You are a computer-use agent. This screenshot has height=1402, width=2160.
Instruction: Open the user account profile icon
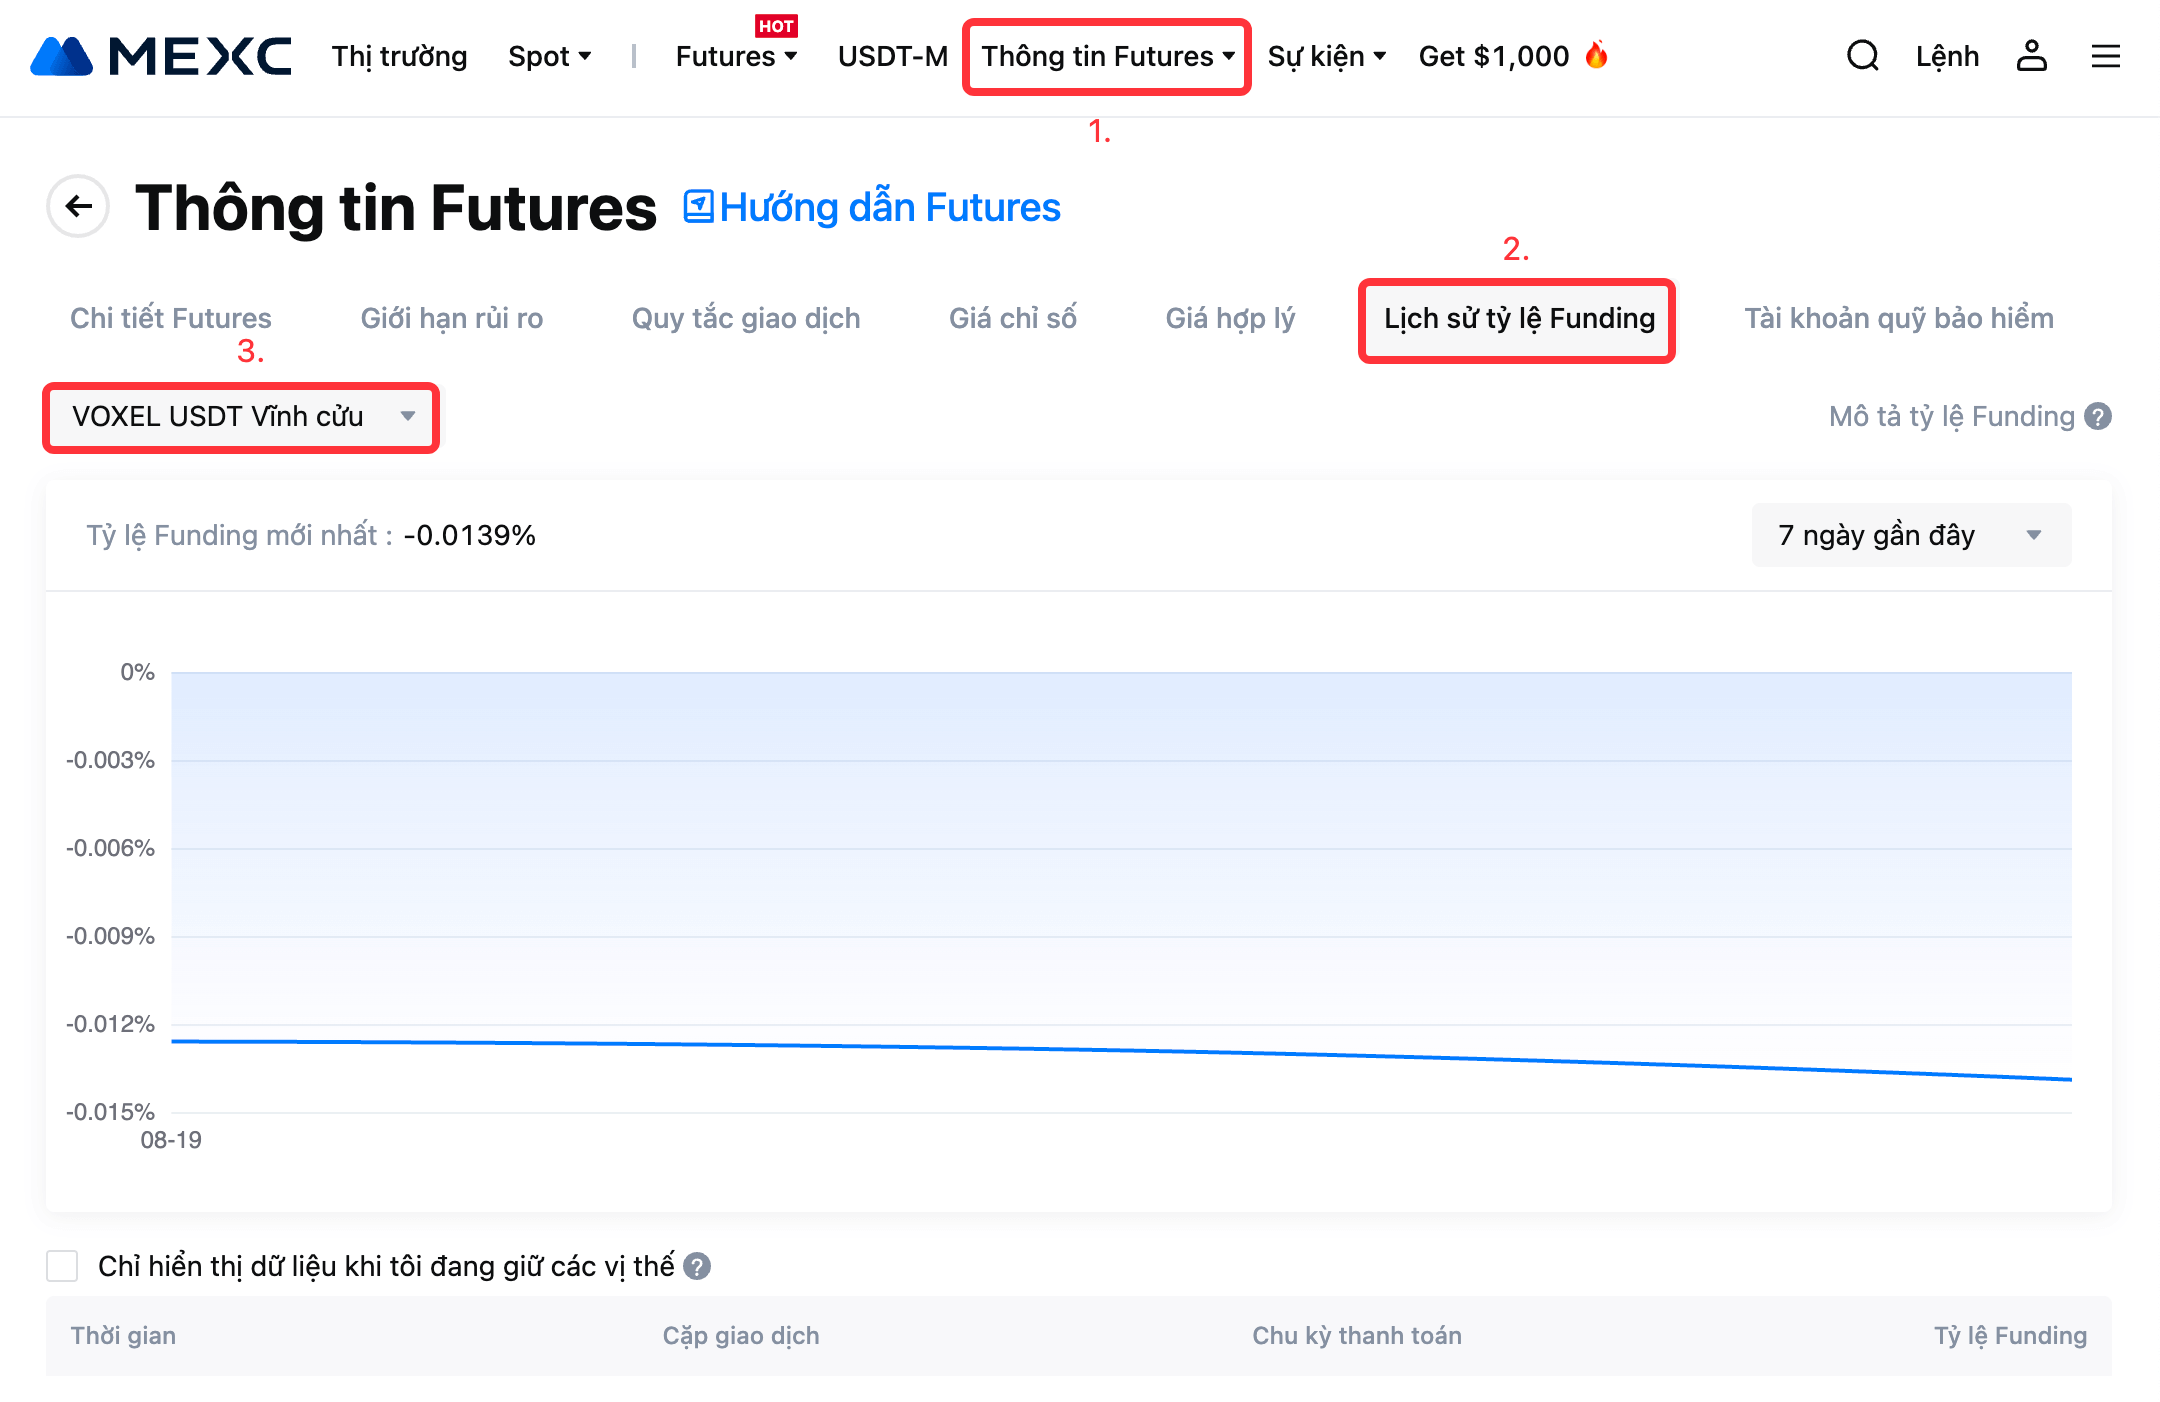2031,56
